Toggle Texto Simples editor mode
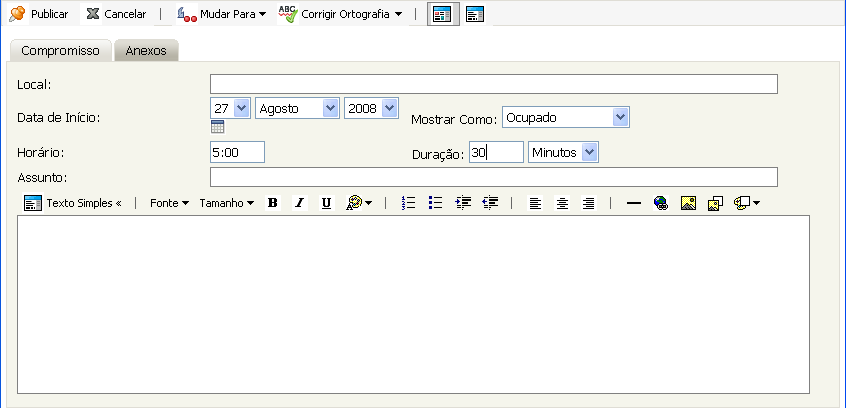This screenshot has height=408, width=846. coord(72,203)
